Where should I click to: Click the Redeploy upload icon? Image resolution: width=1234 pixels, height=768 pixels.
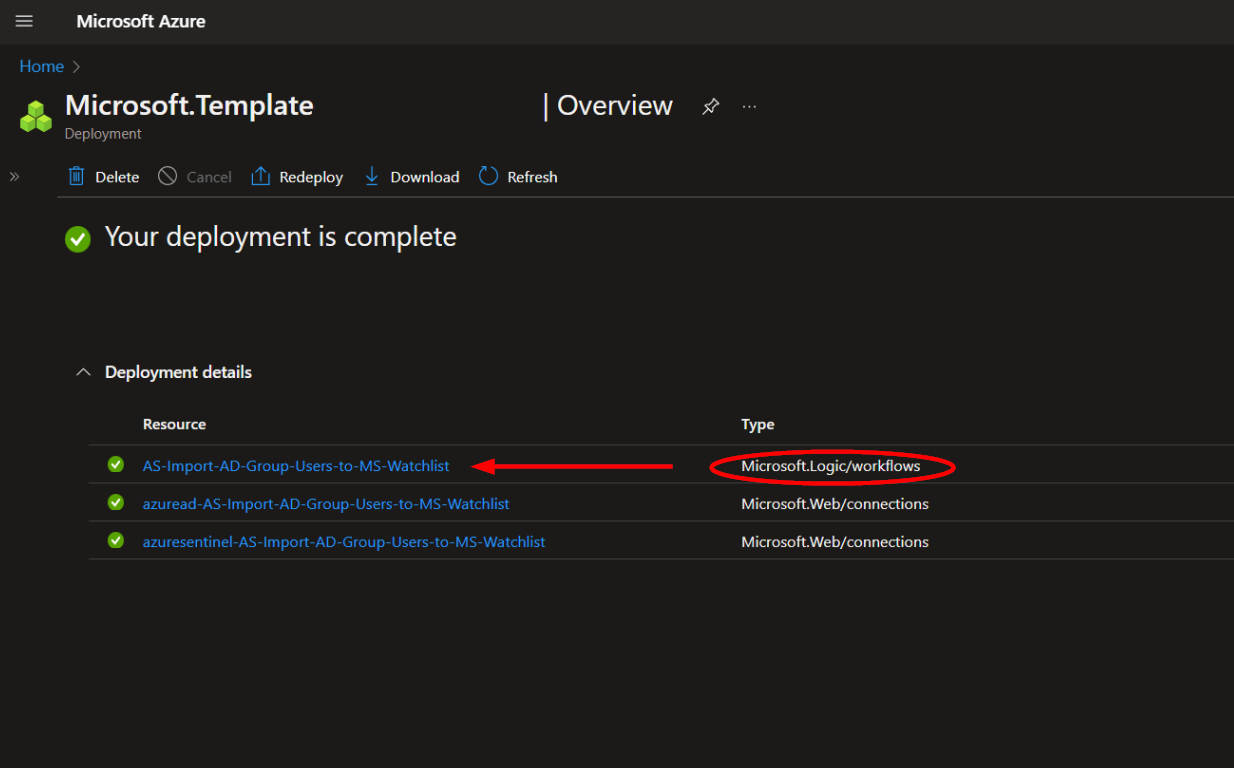tap(261, 176)
